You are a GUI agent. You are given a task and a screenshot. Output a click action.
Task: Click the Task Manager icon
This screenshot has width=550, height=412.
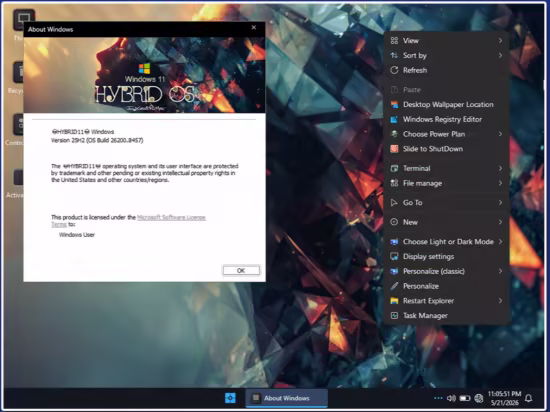(x=394, y=316)
